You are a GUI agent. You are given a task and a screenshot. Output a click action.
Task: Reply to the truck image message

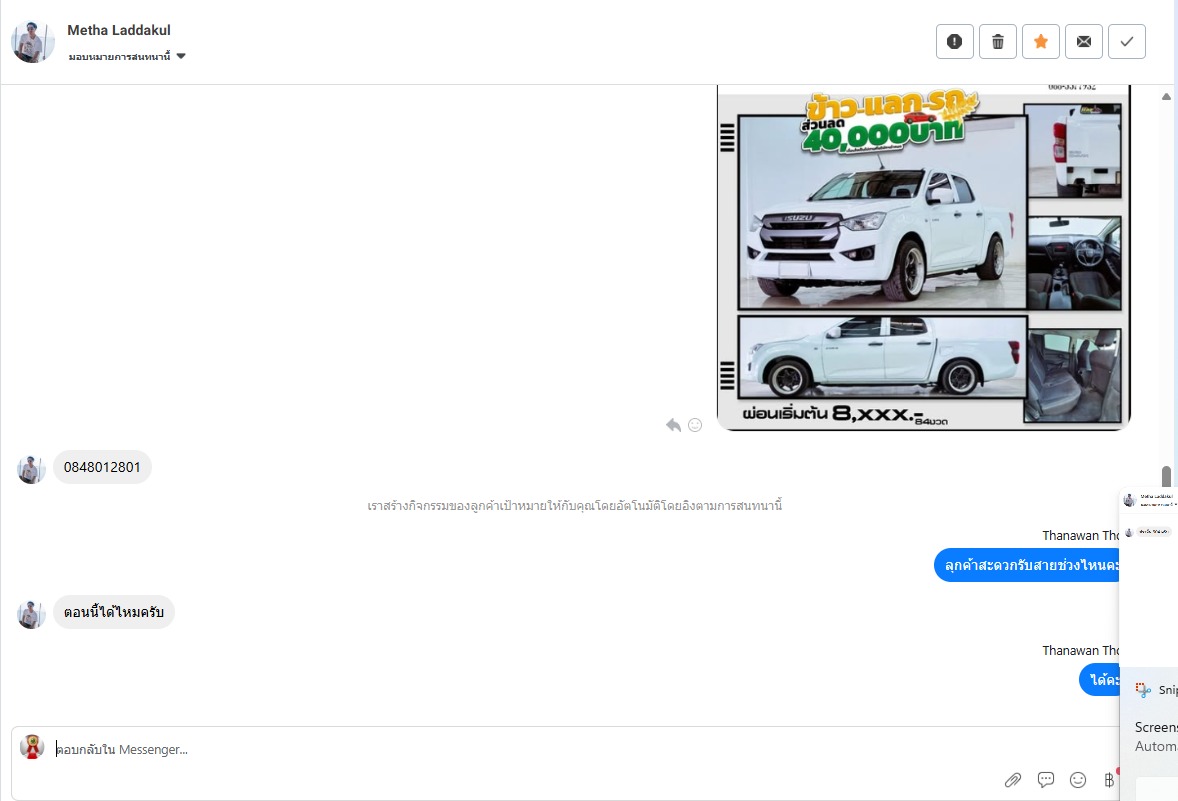pyautogui.click(x=673, y=425)
